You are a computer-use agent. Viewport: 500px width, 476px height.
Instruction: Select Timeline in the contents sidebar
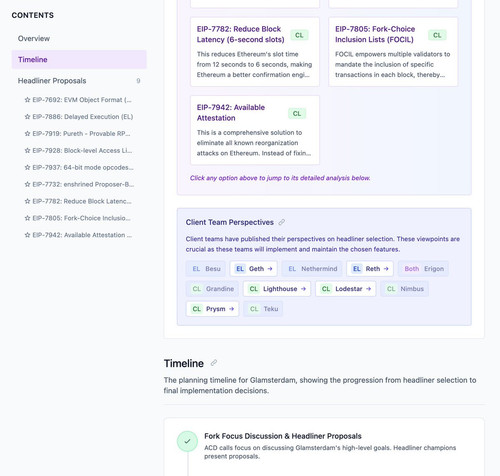click(x=79, y=60)
